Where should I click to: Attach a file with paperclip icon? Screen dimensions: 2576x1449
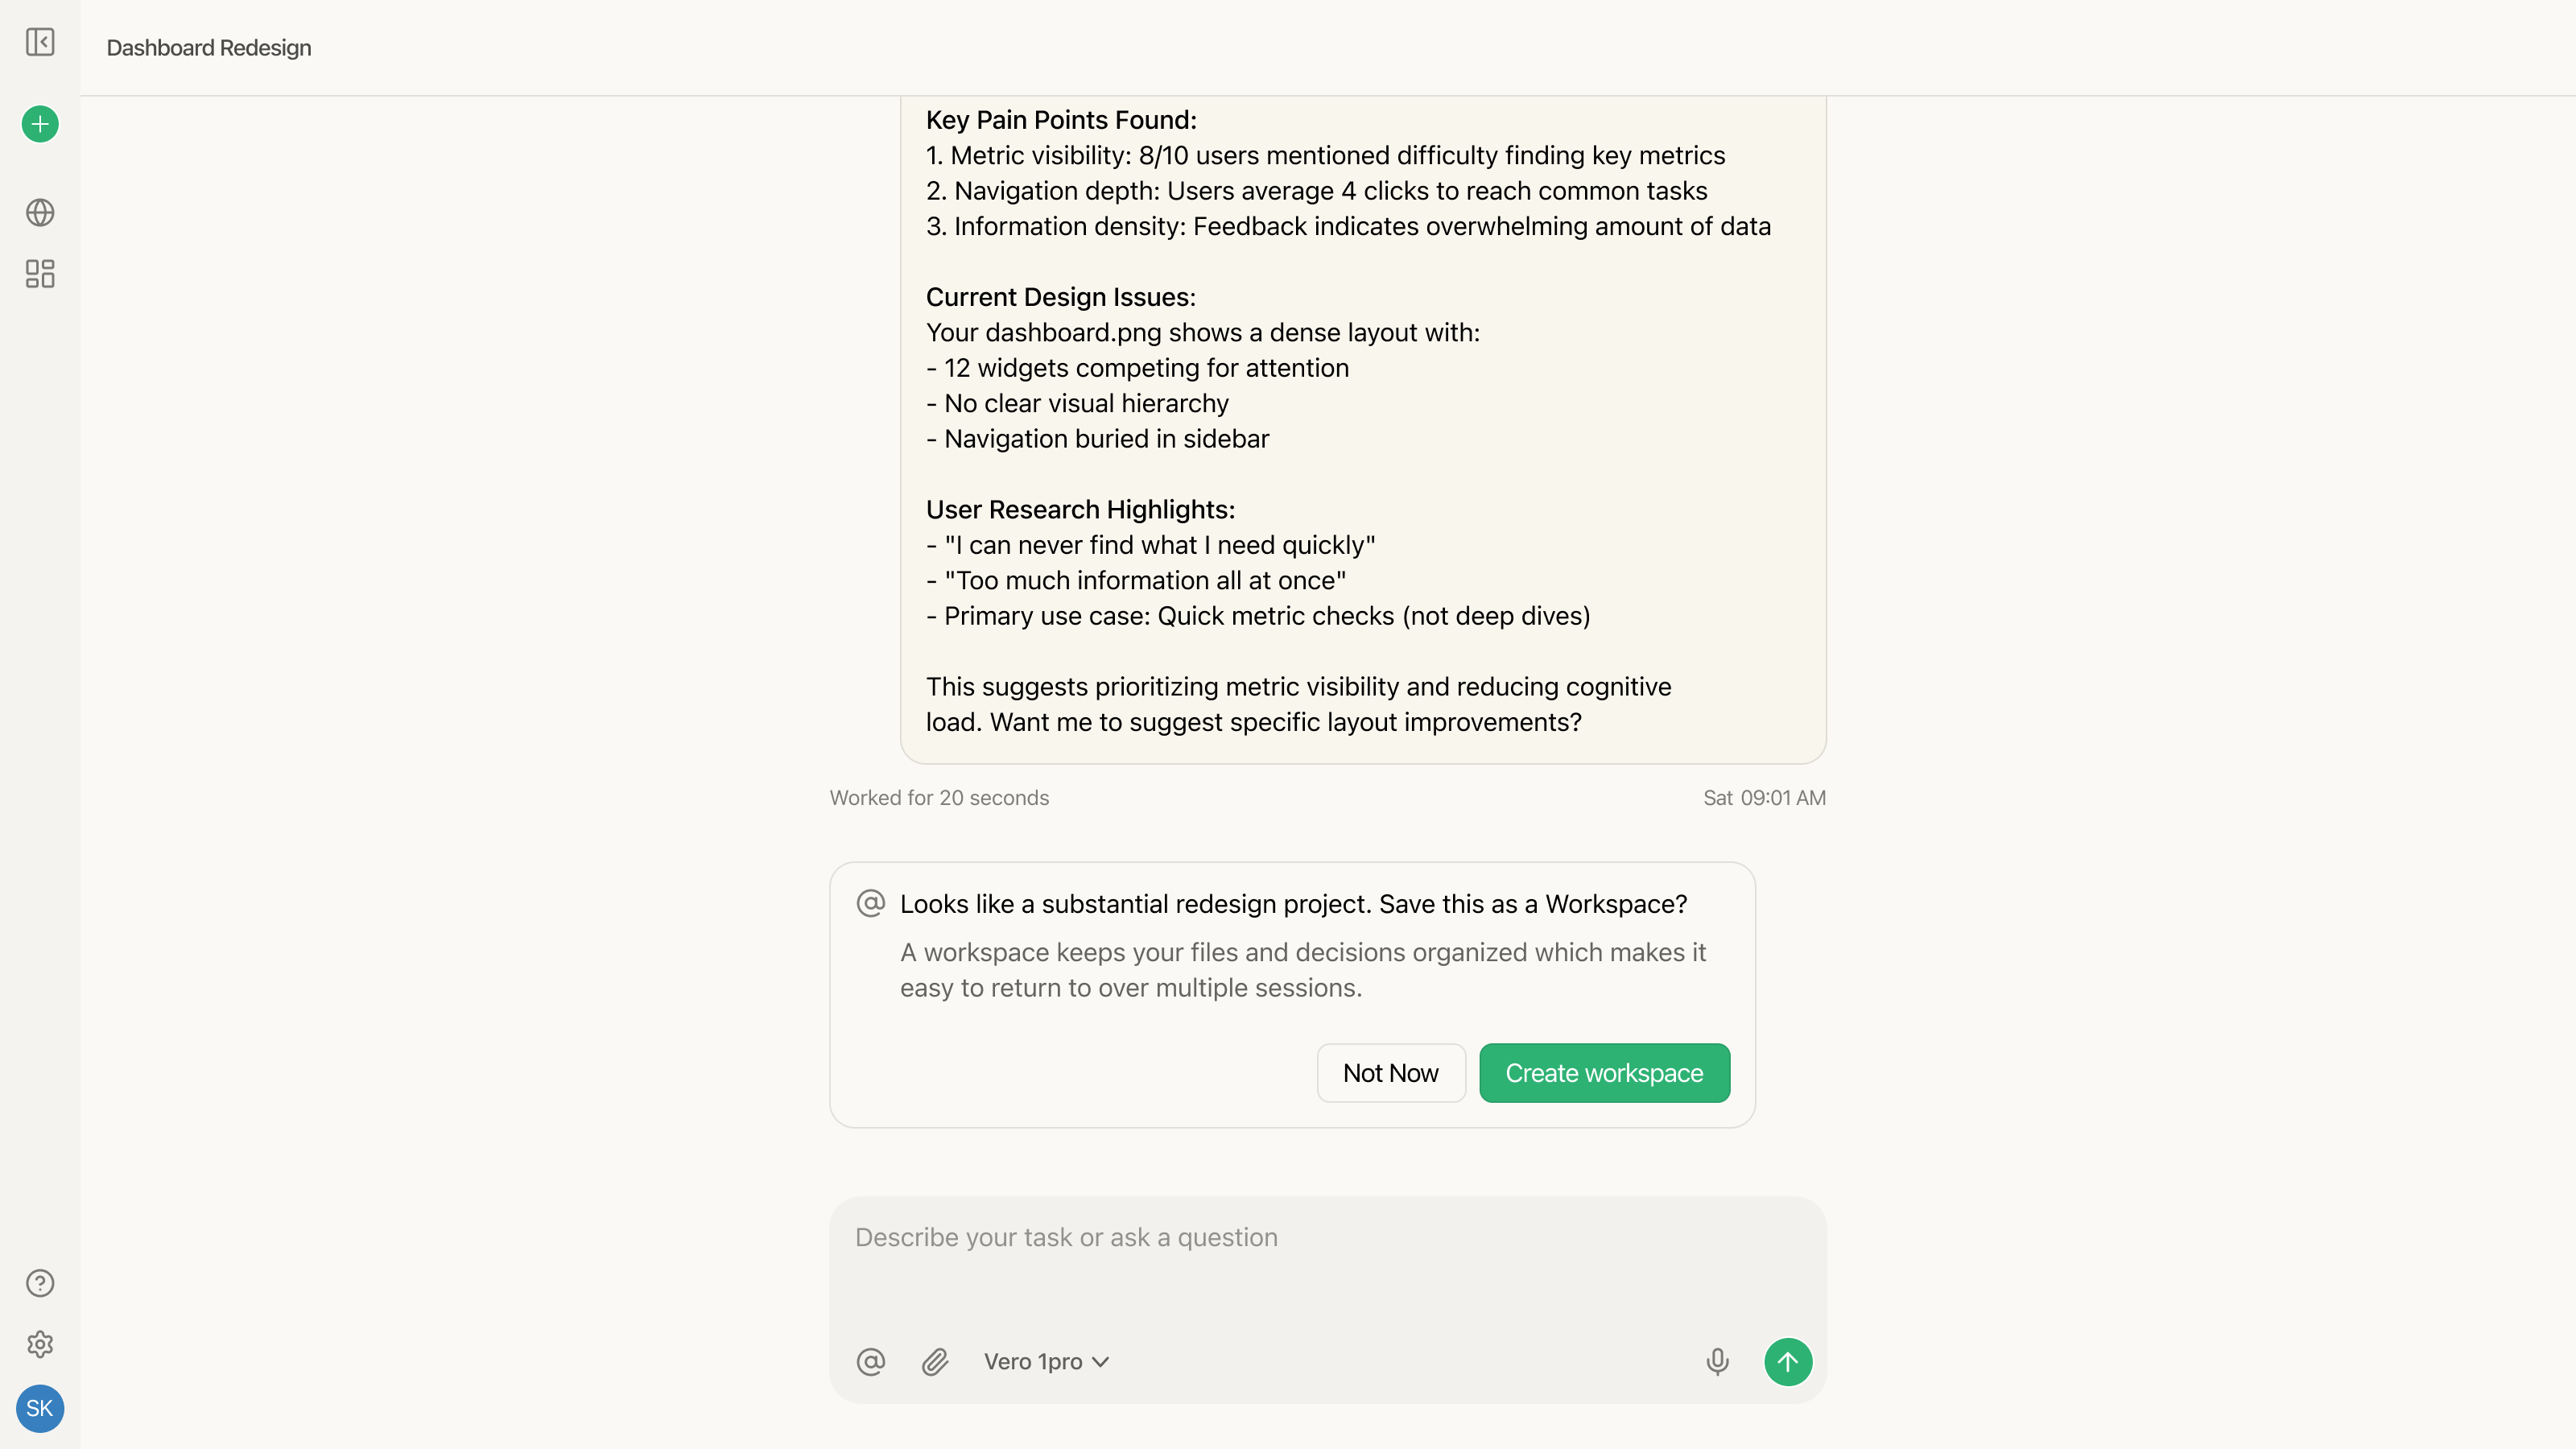[935, 1362]
